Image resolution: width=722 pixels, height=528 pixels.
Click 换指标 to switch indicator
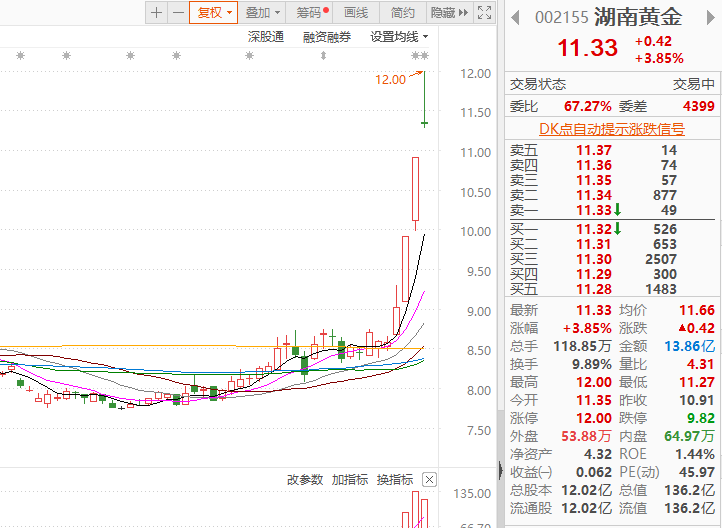(395, 479)
